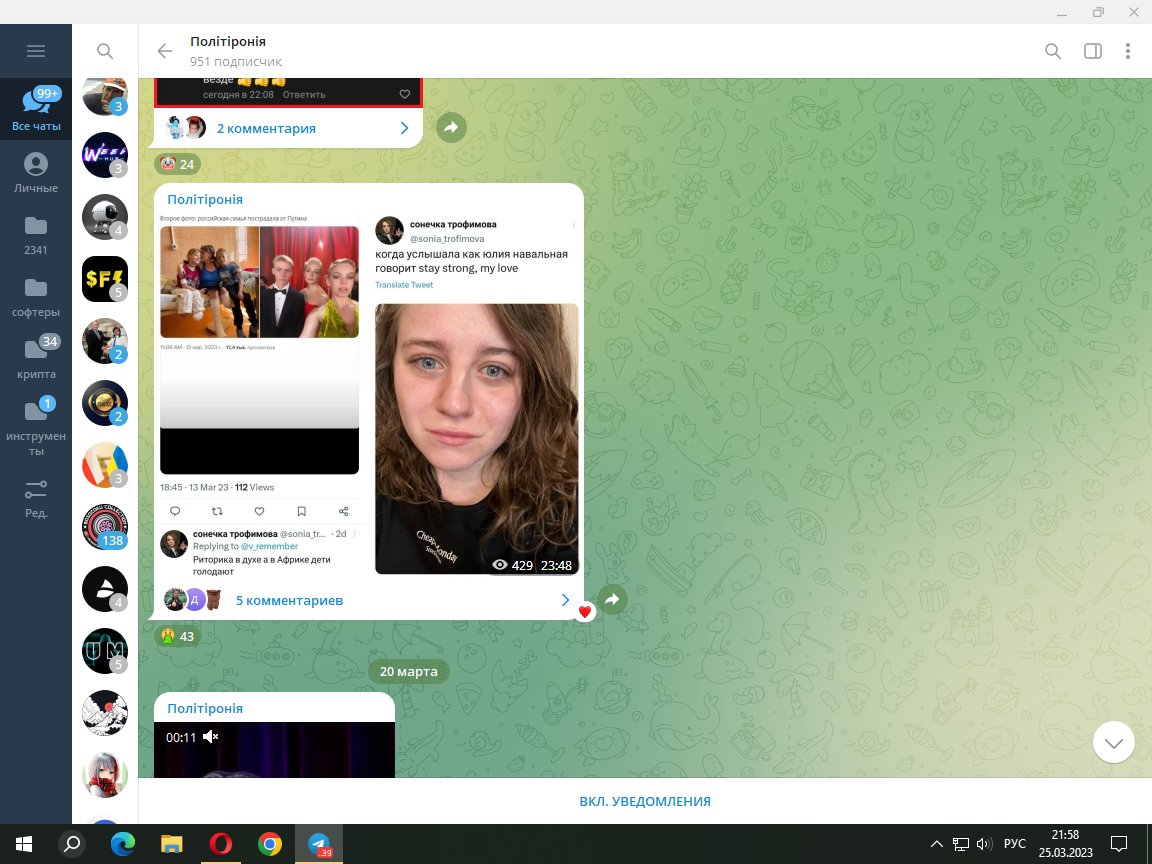Click the crying reaction with 43
1152x864 pixels.
pyautogui.click(x=178, y=636)
